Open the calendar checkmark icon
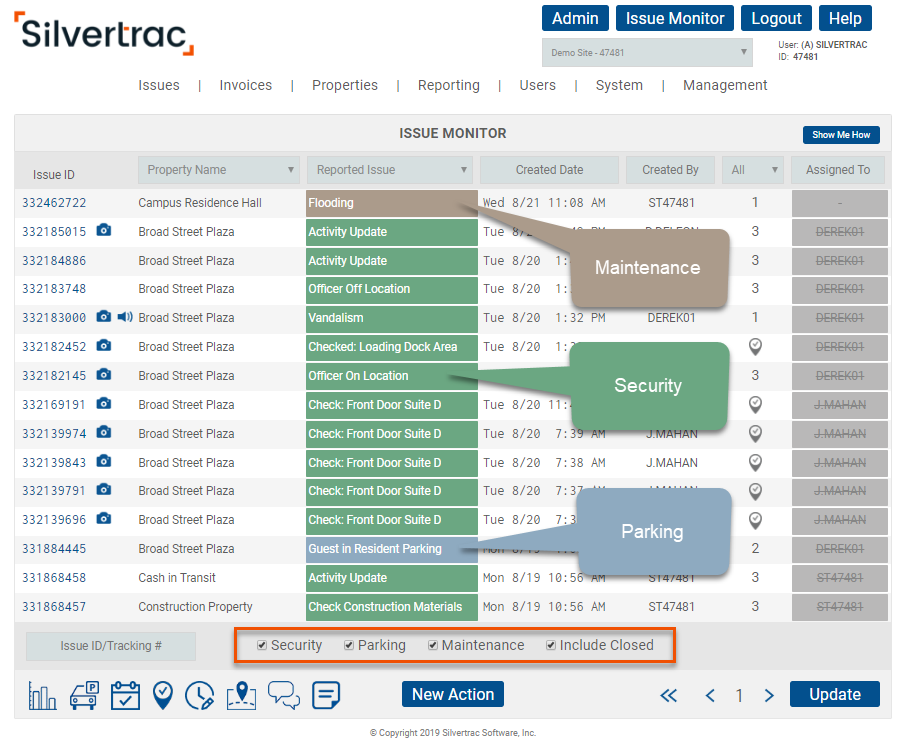Screen dimensions: 907x747 (126, 695)
